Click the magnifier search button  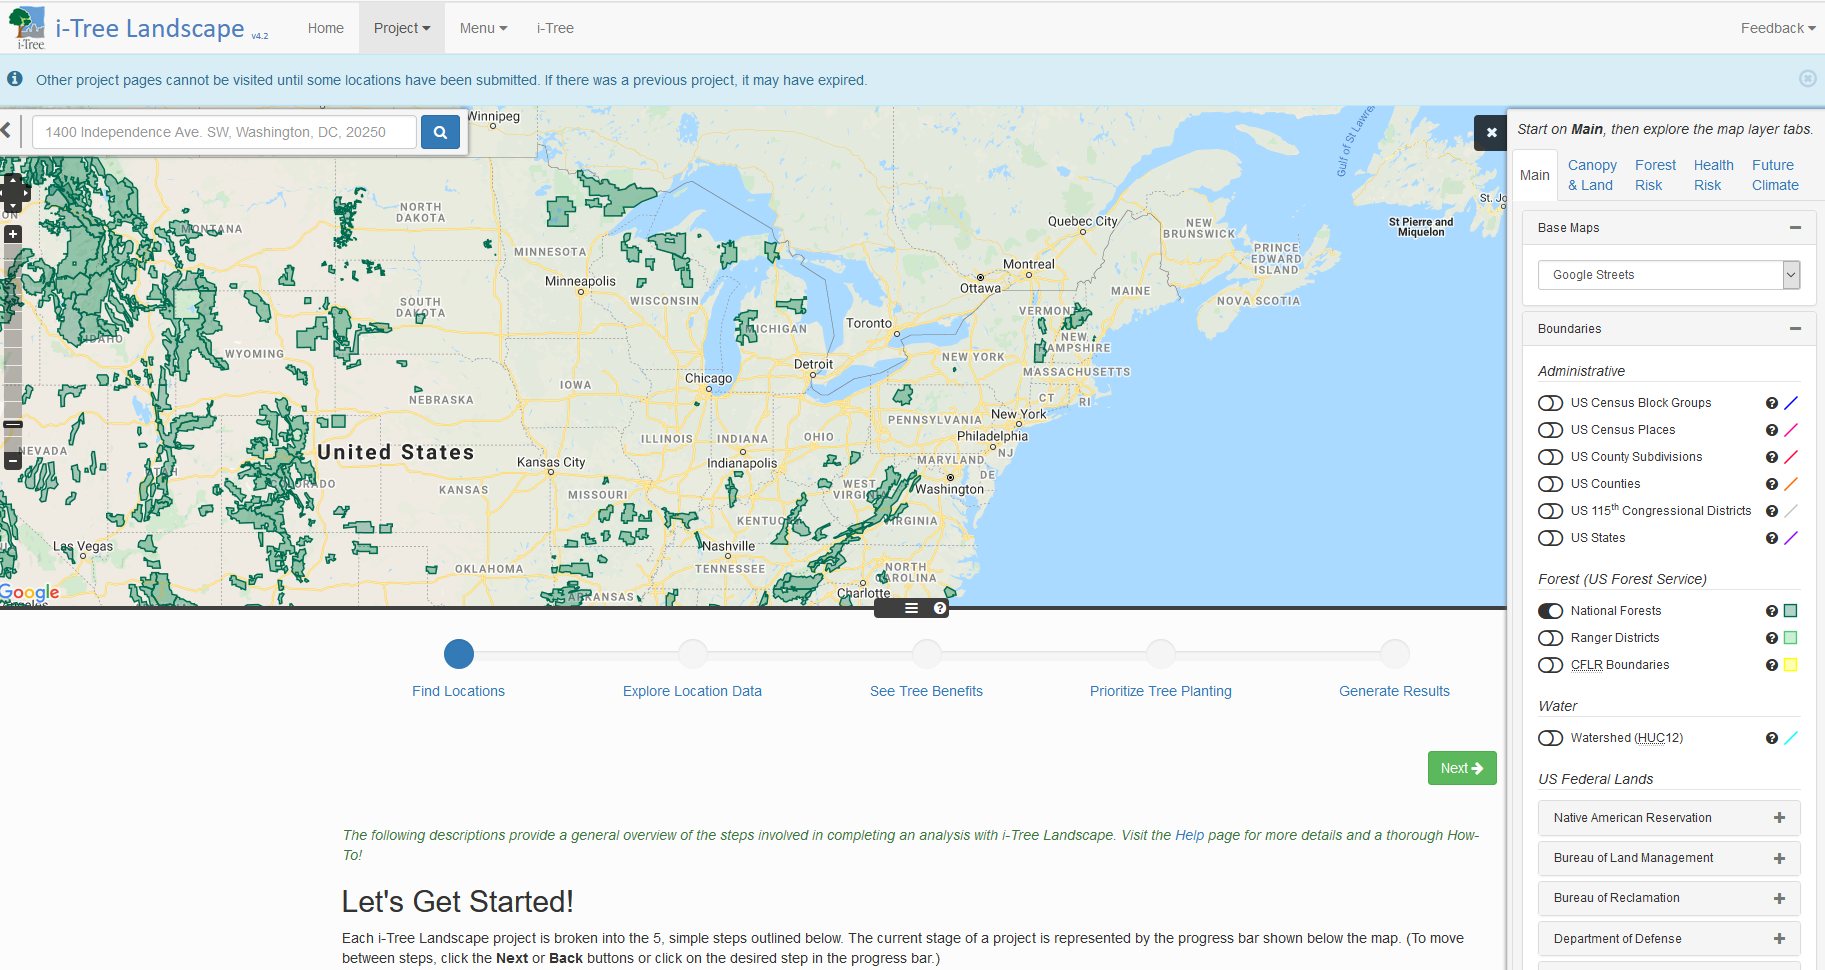tap(440, 132)
